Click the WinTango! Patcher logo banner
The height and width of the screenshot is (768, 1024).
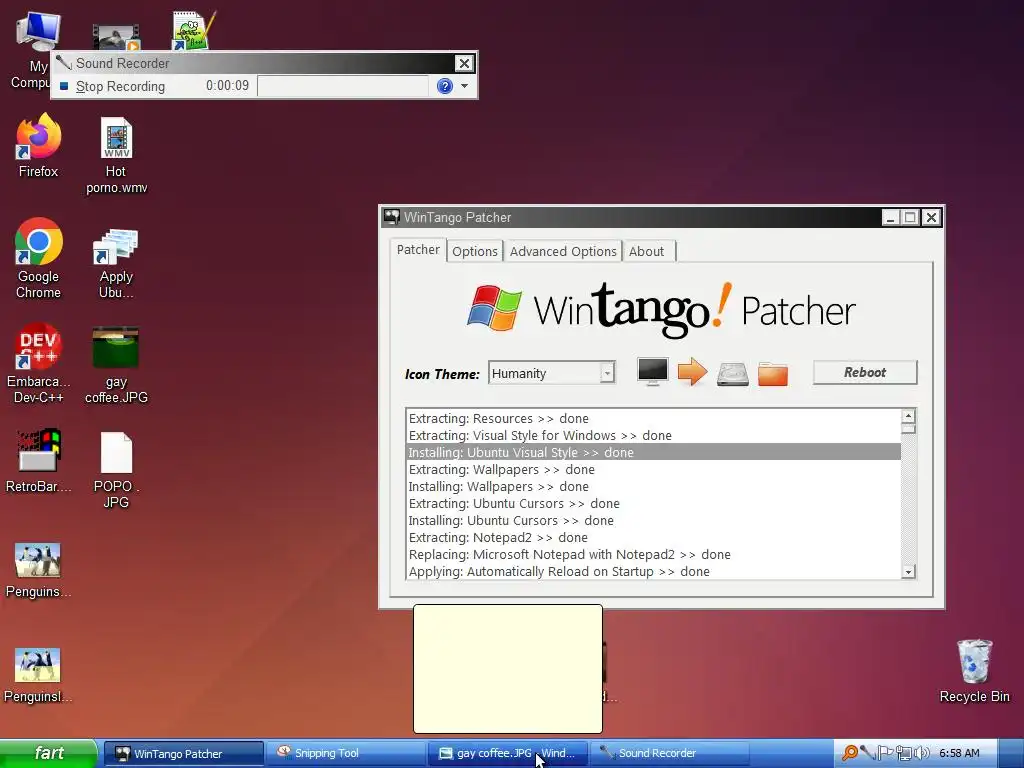[x=661, y=310]
